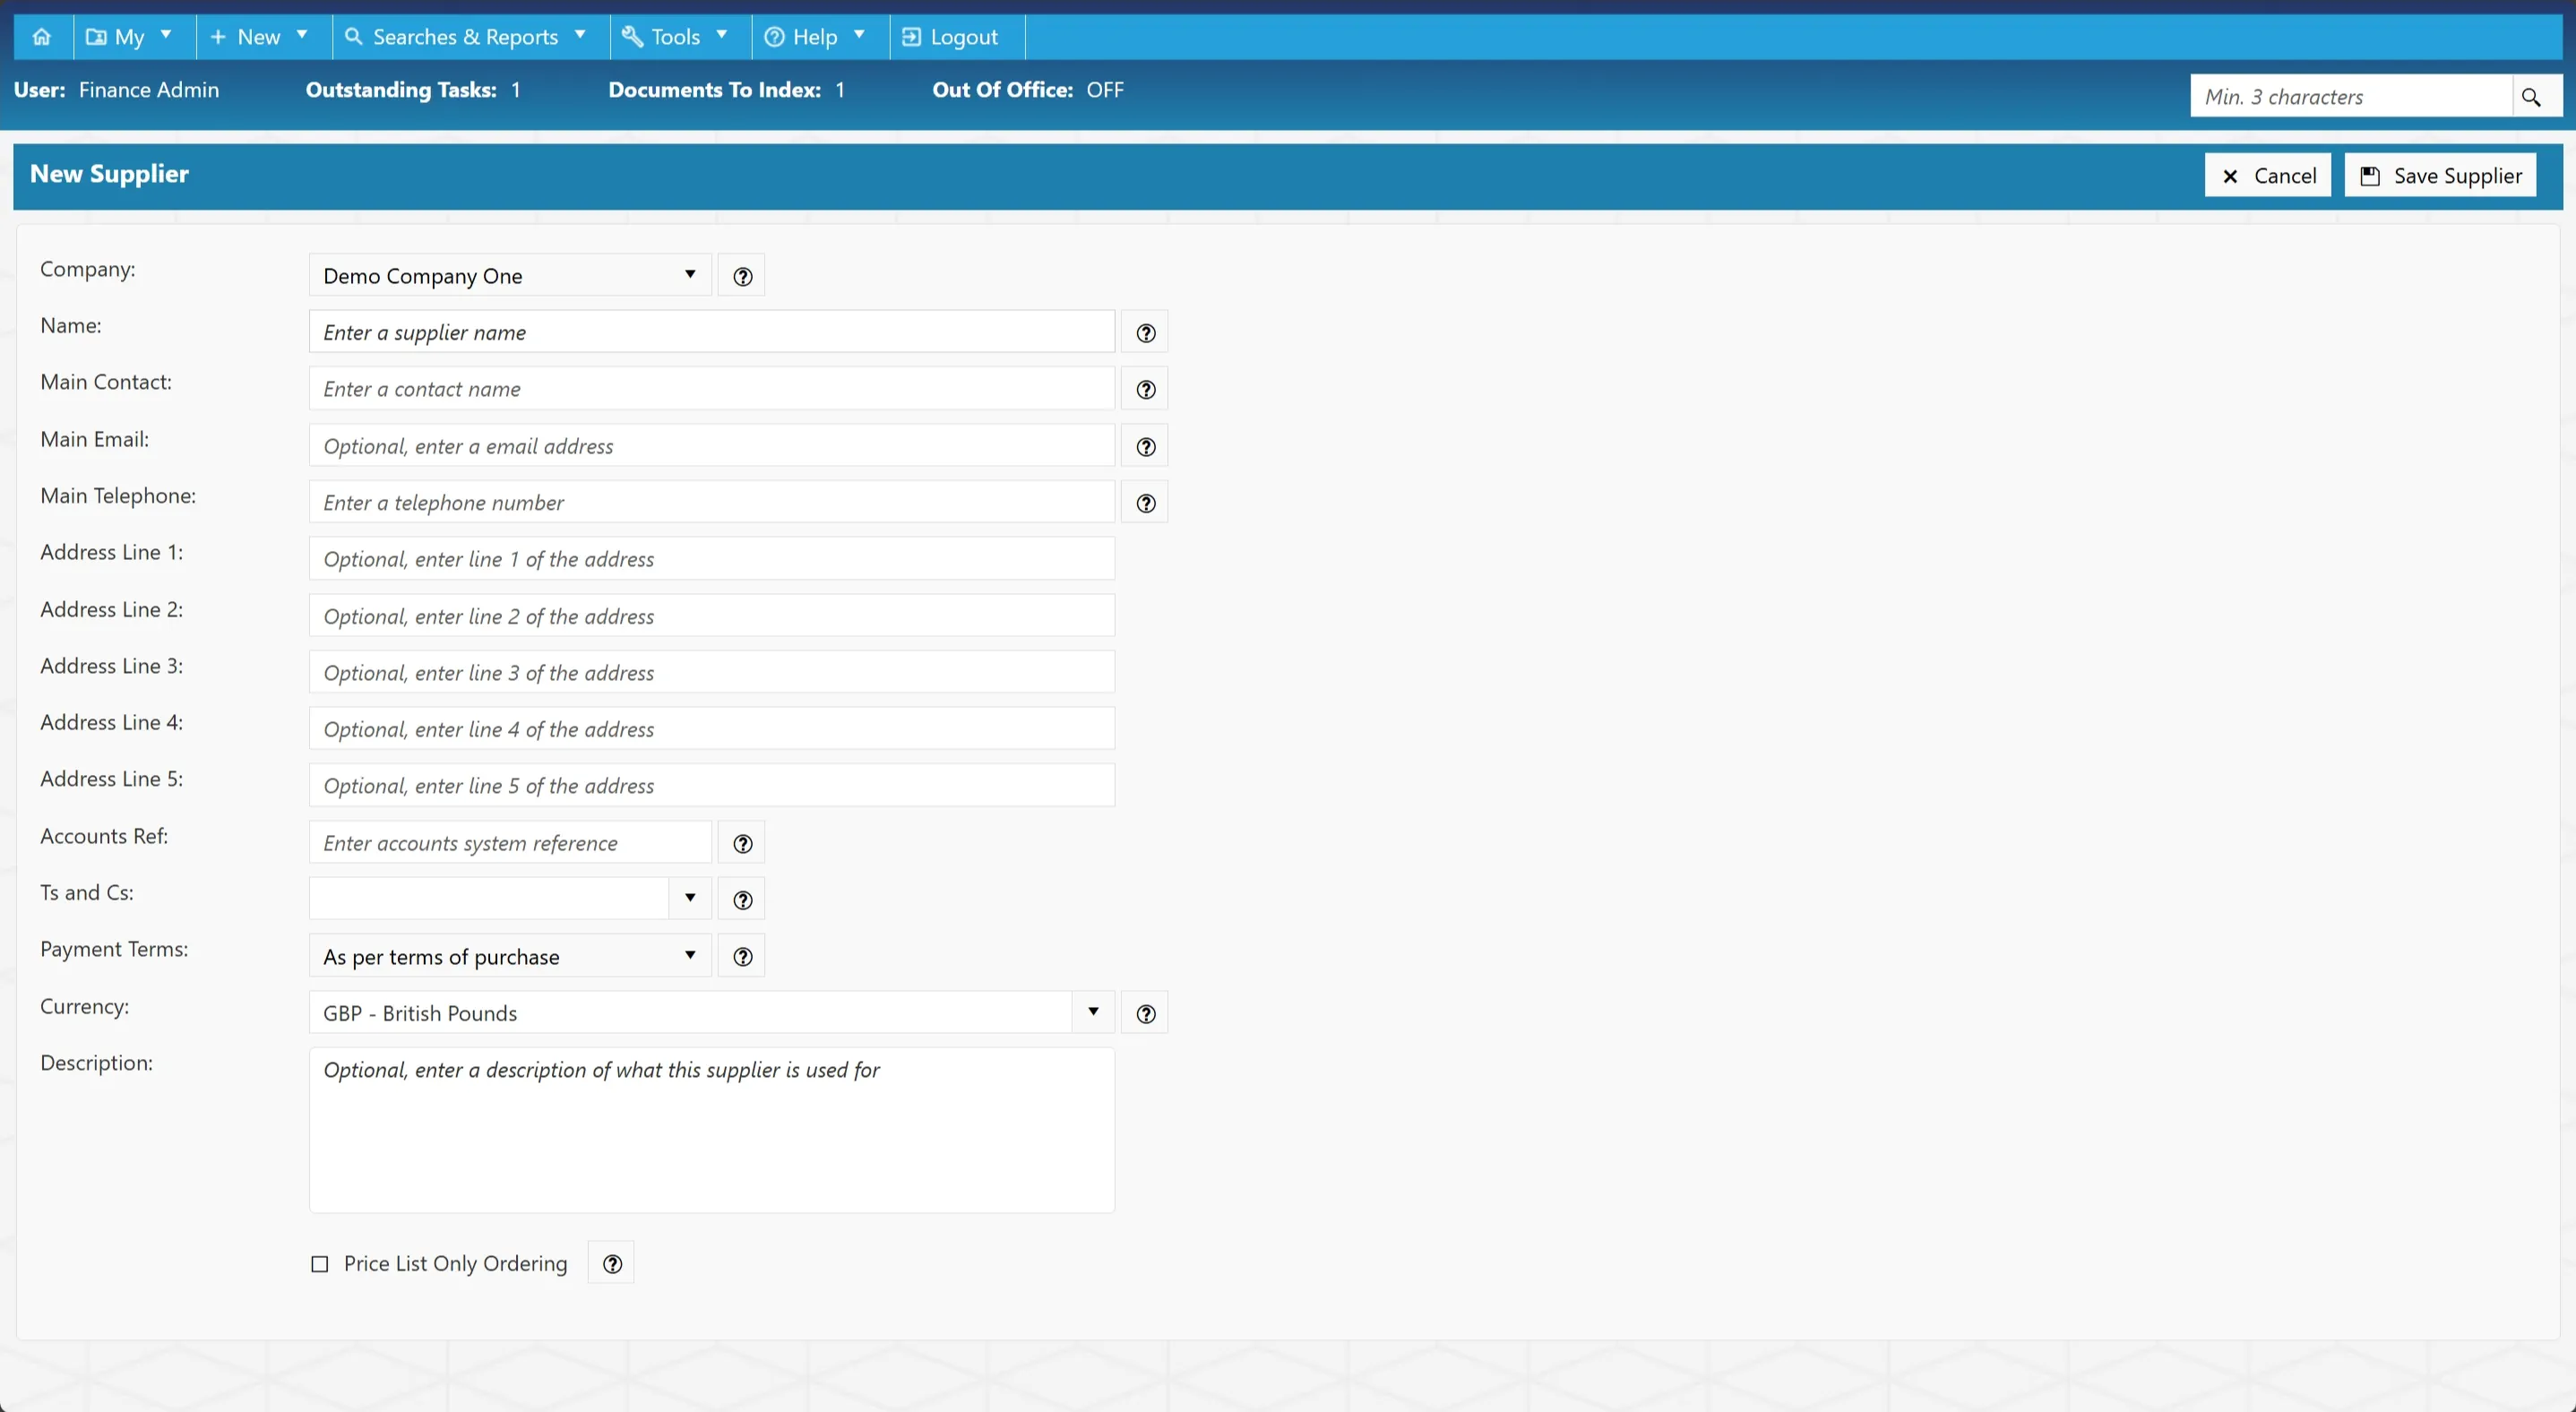This screenshot has width=2576, height=1412.
Task: Click into the Accounts Ref field
Action: (x=510, y=843)
